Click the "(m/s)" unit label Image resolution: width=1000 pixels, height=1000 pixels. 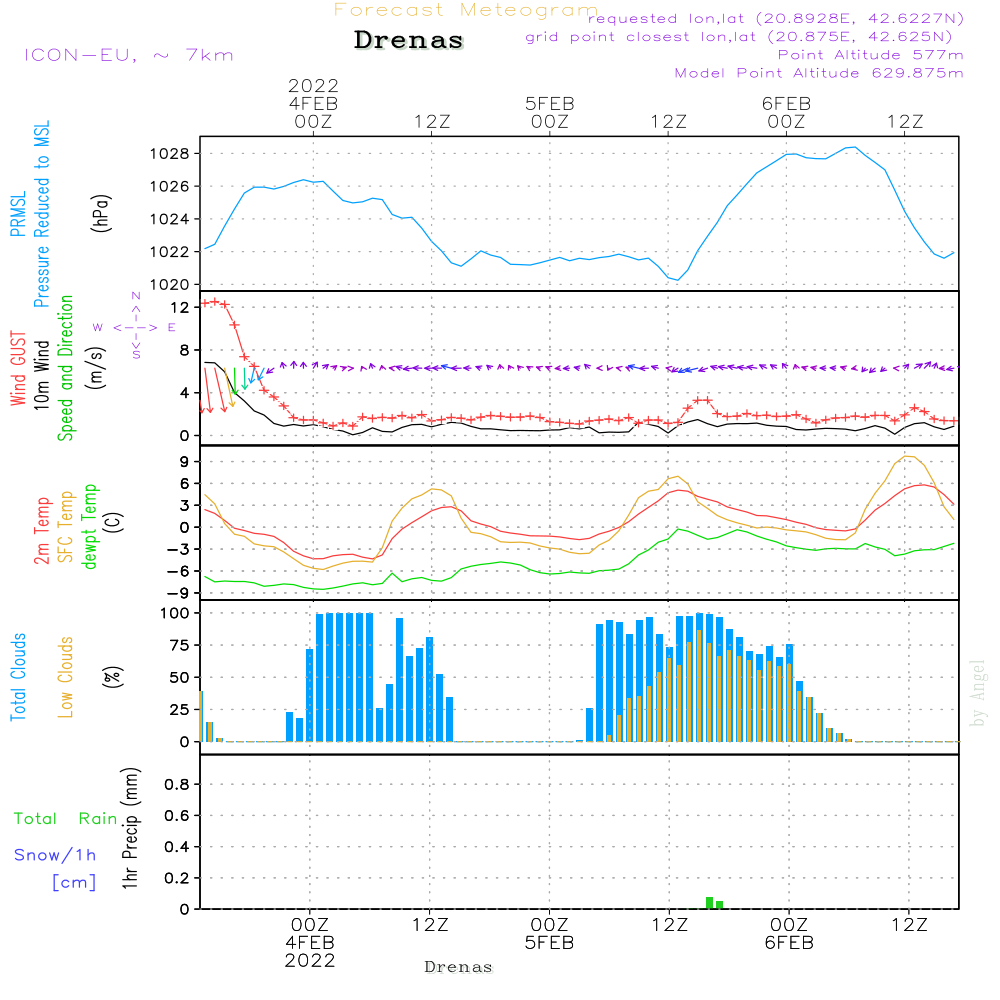coord(96,368)
